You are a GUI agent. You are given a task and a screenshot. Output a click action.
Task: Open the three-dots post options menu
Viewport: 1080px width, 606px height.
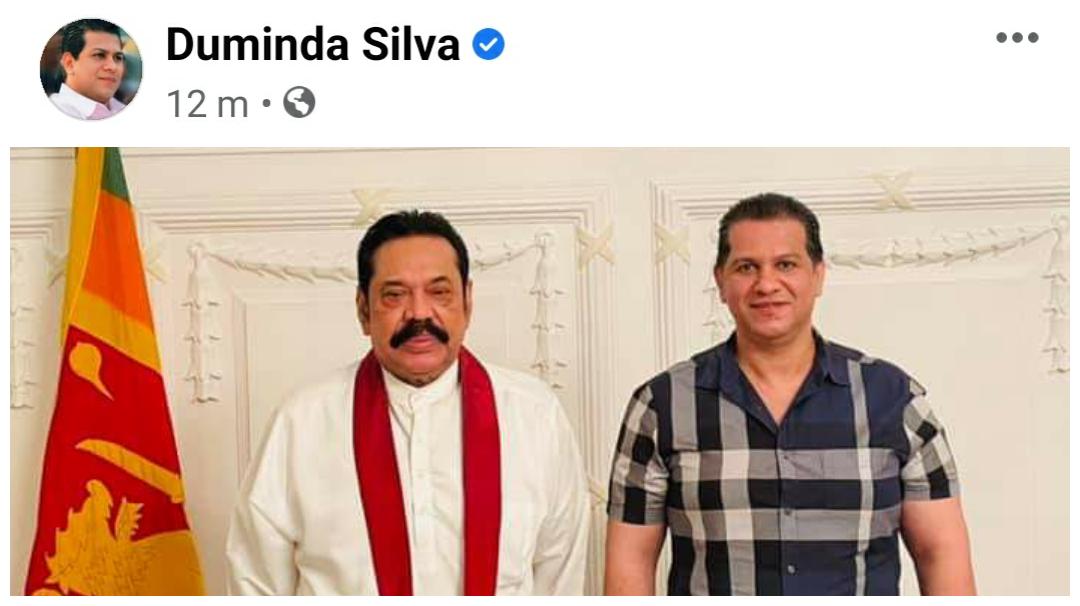[x=1017, y=38]
